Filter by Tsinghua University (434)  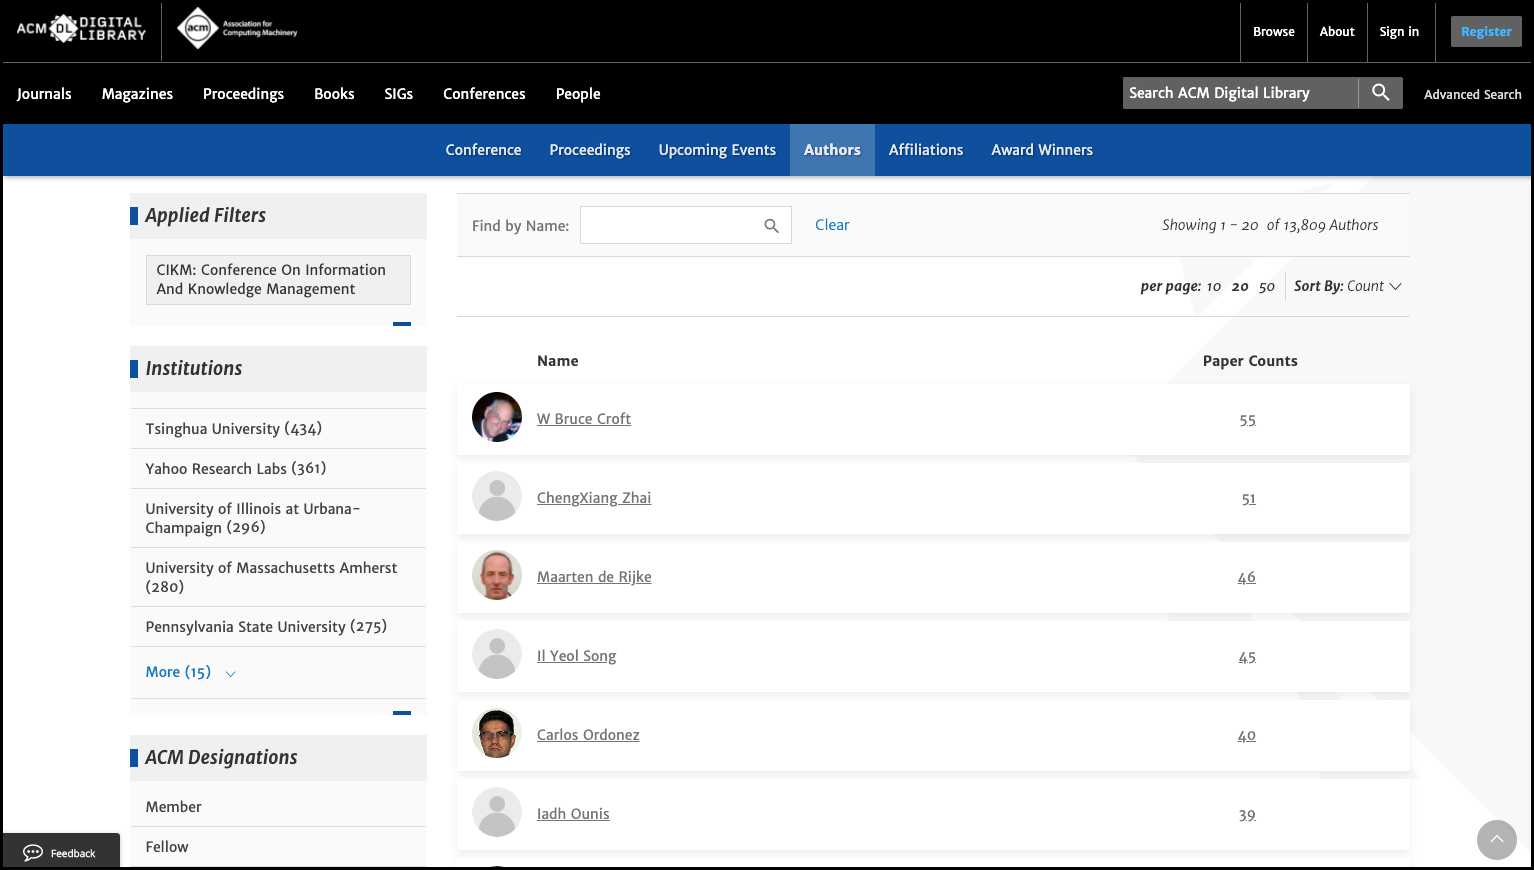[233, 428]
